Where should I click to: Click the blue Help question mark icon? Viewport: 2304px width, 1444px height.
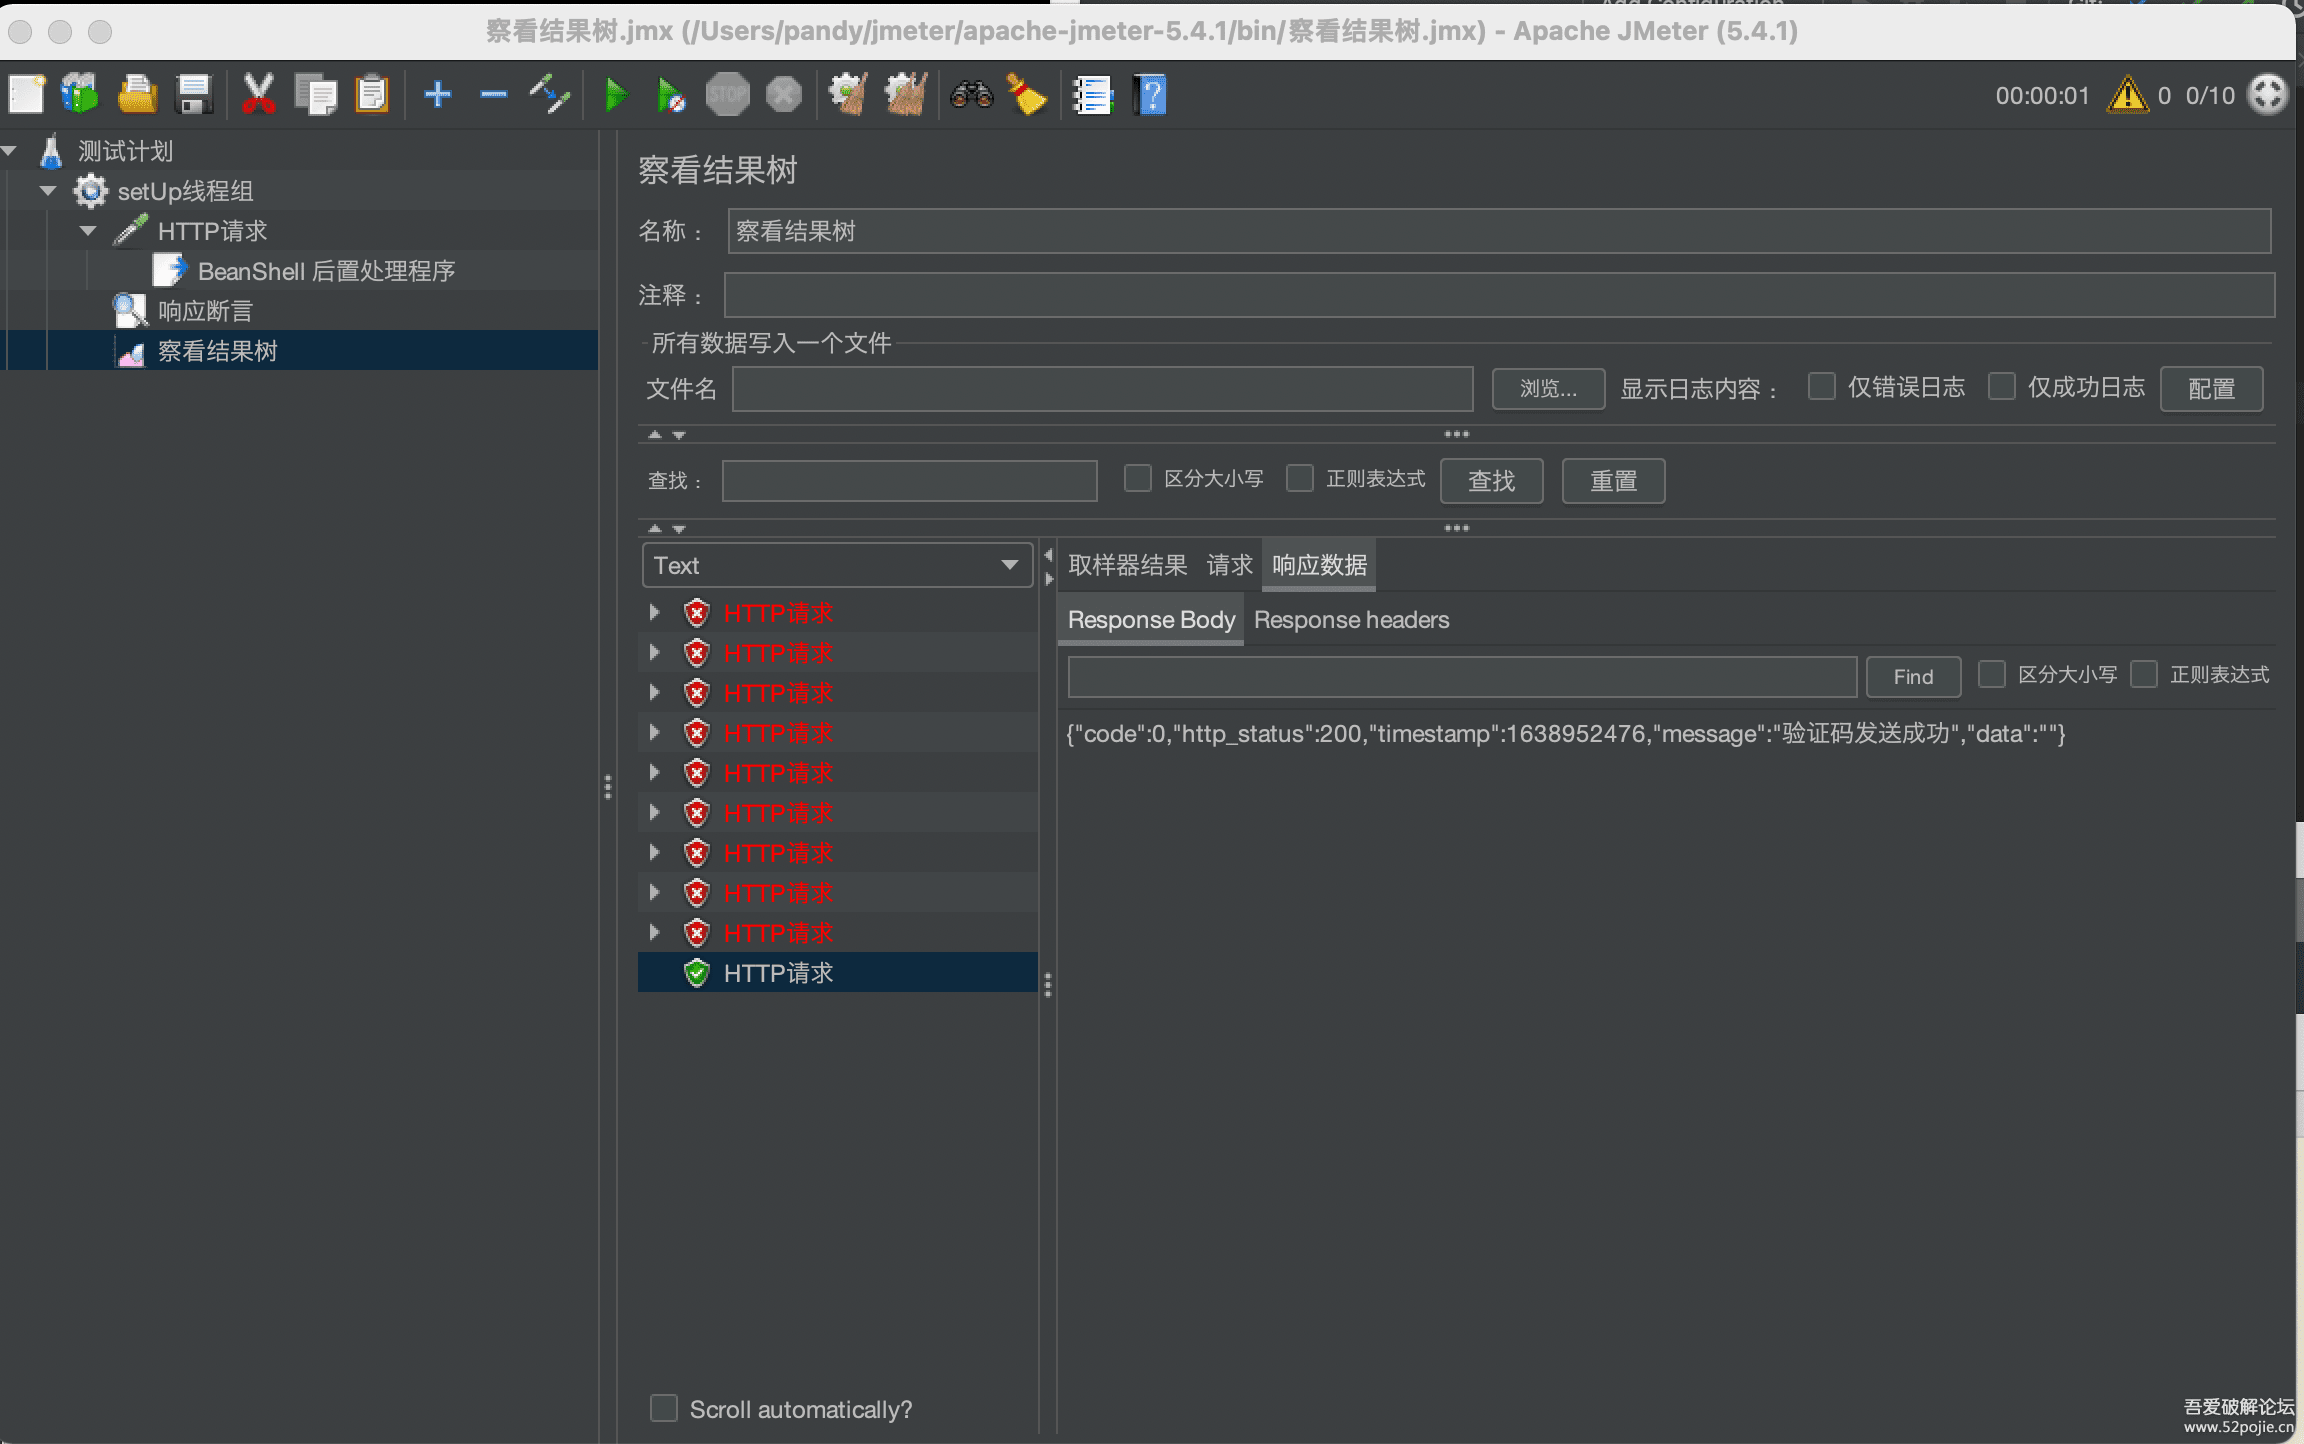1150,96
